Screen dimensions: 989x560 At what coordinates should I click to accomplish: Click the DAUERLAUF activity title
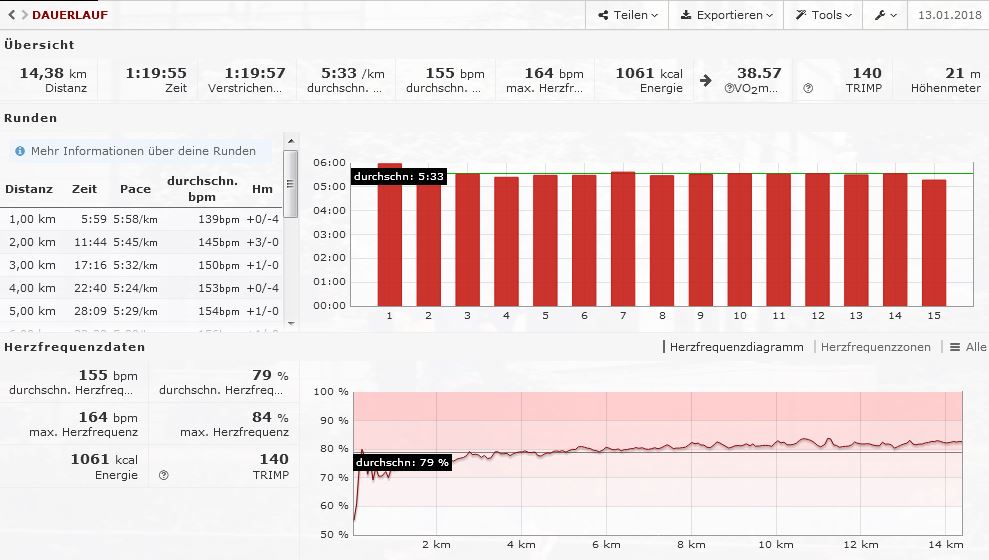click(x=70, y=15)
